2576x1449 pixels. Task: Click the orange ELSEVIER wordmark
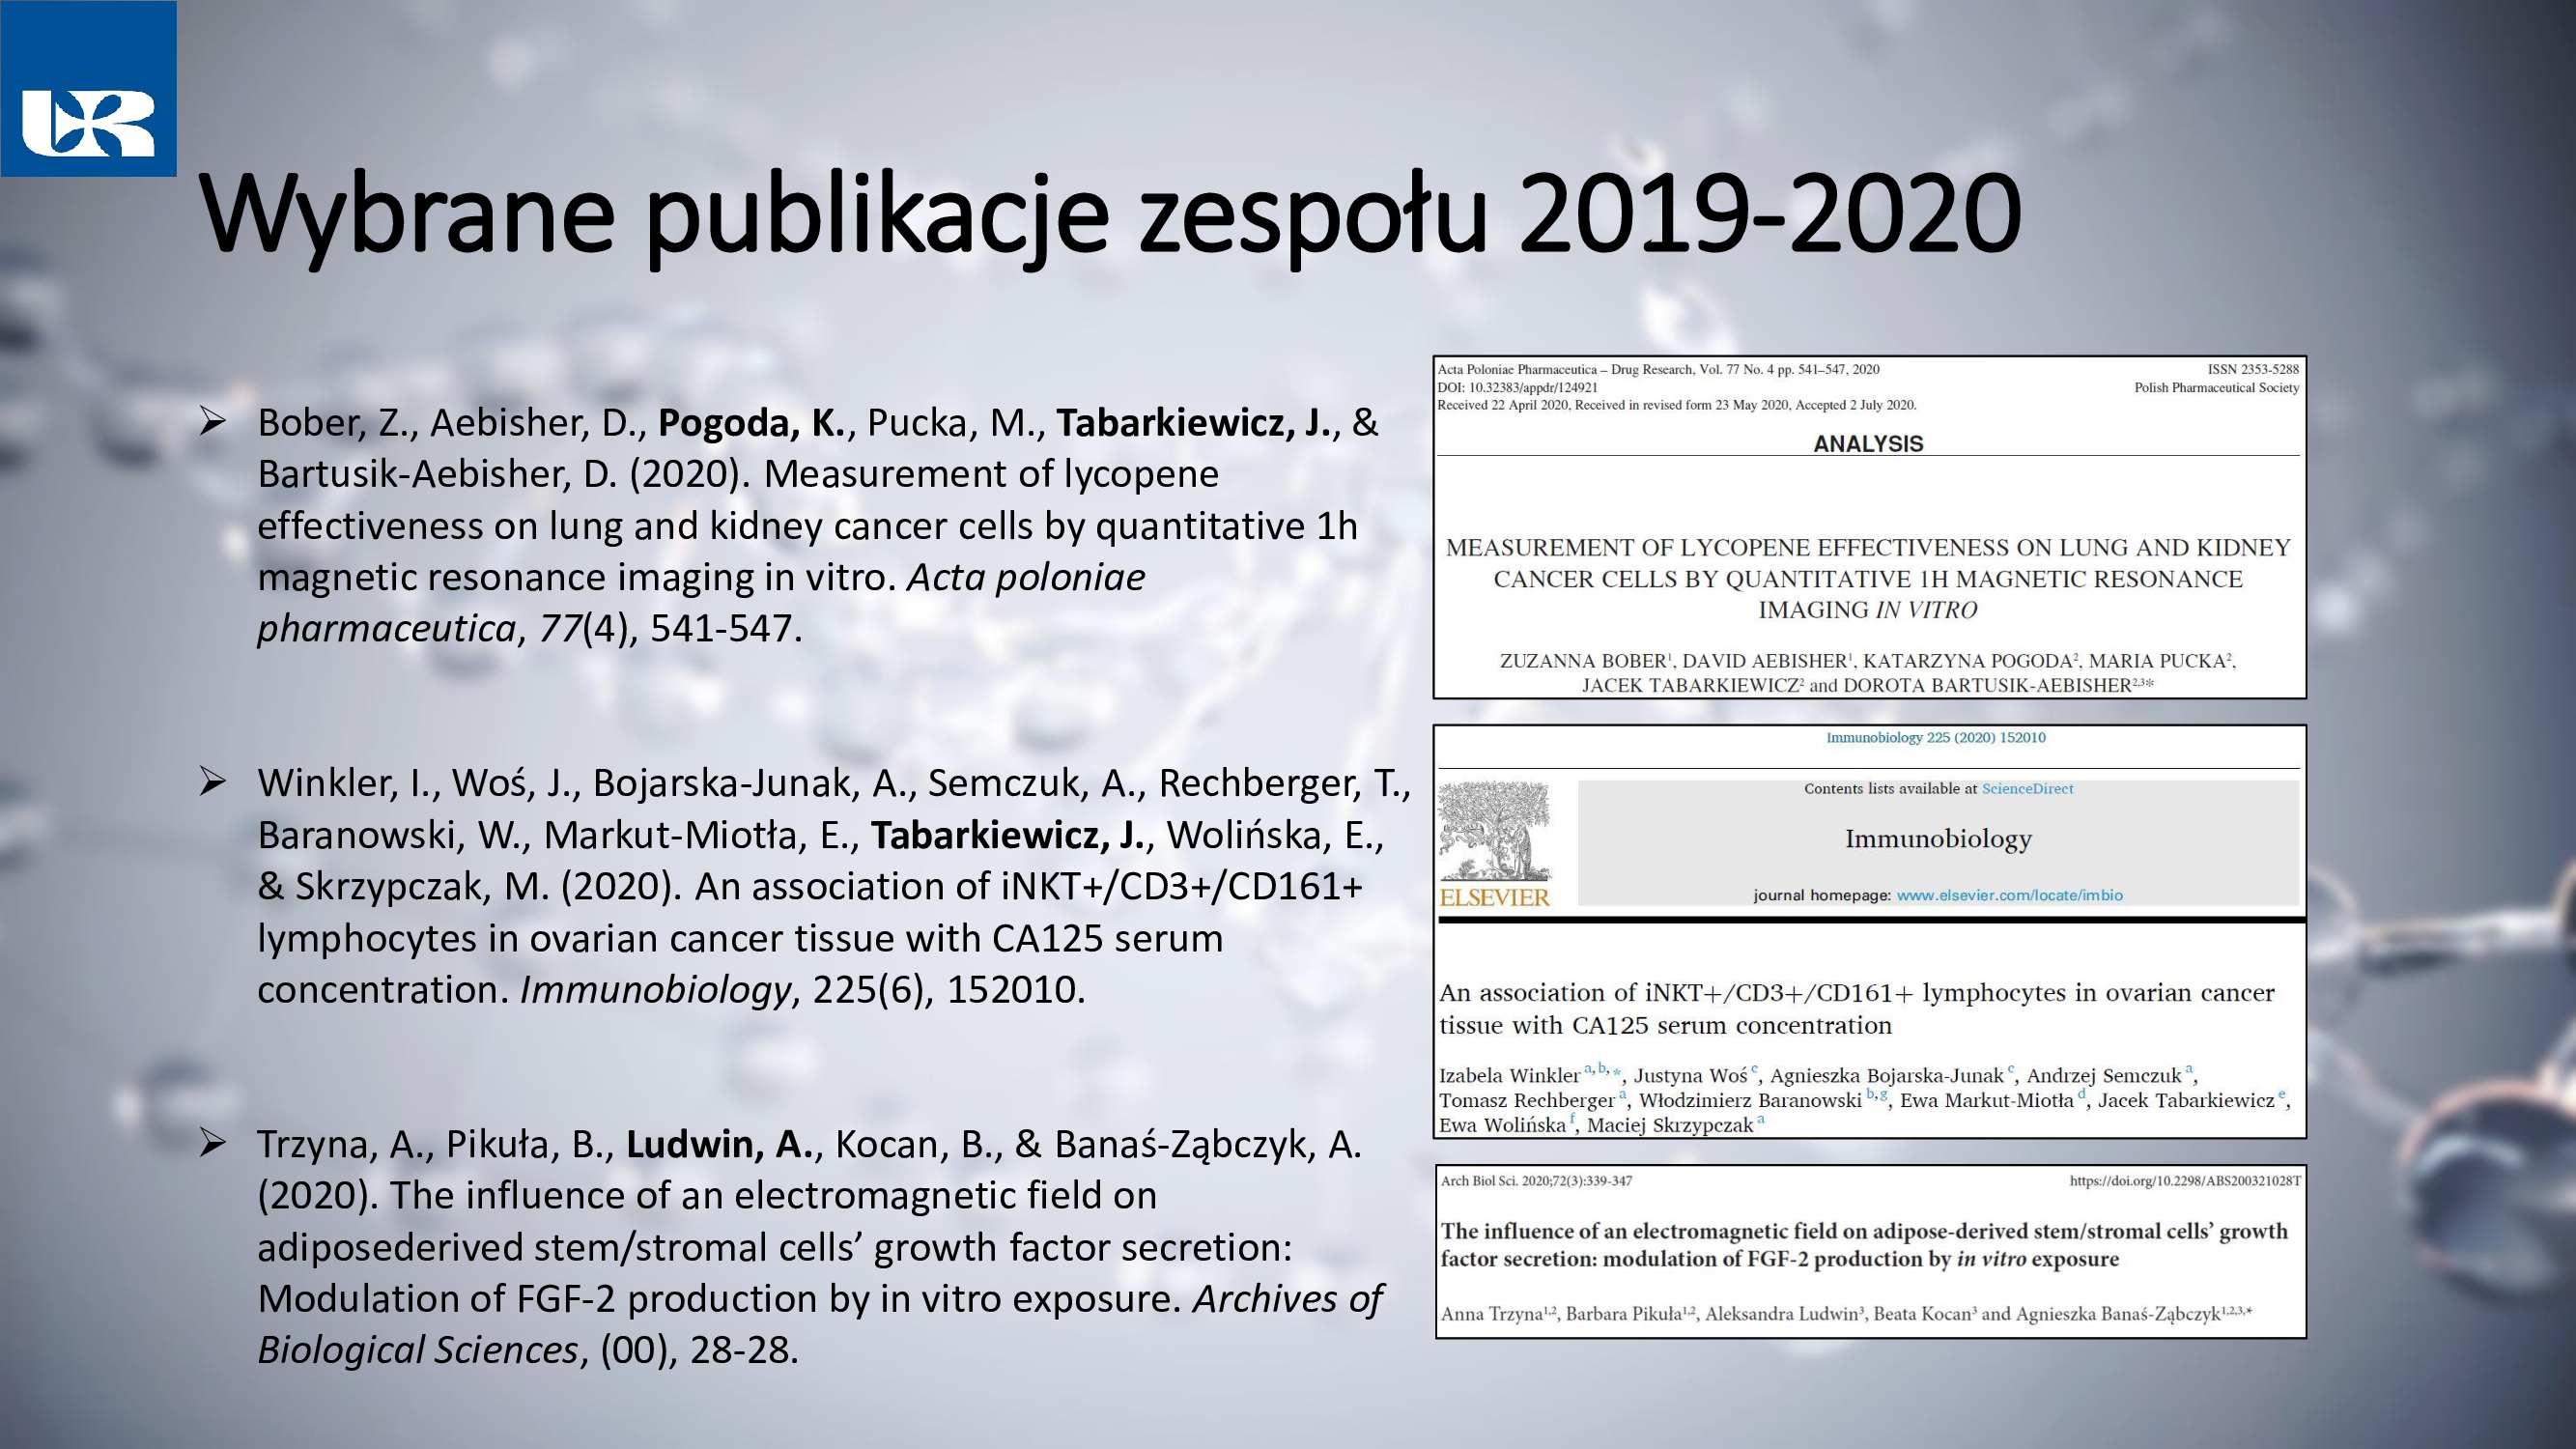pos(1494,897)
